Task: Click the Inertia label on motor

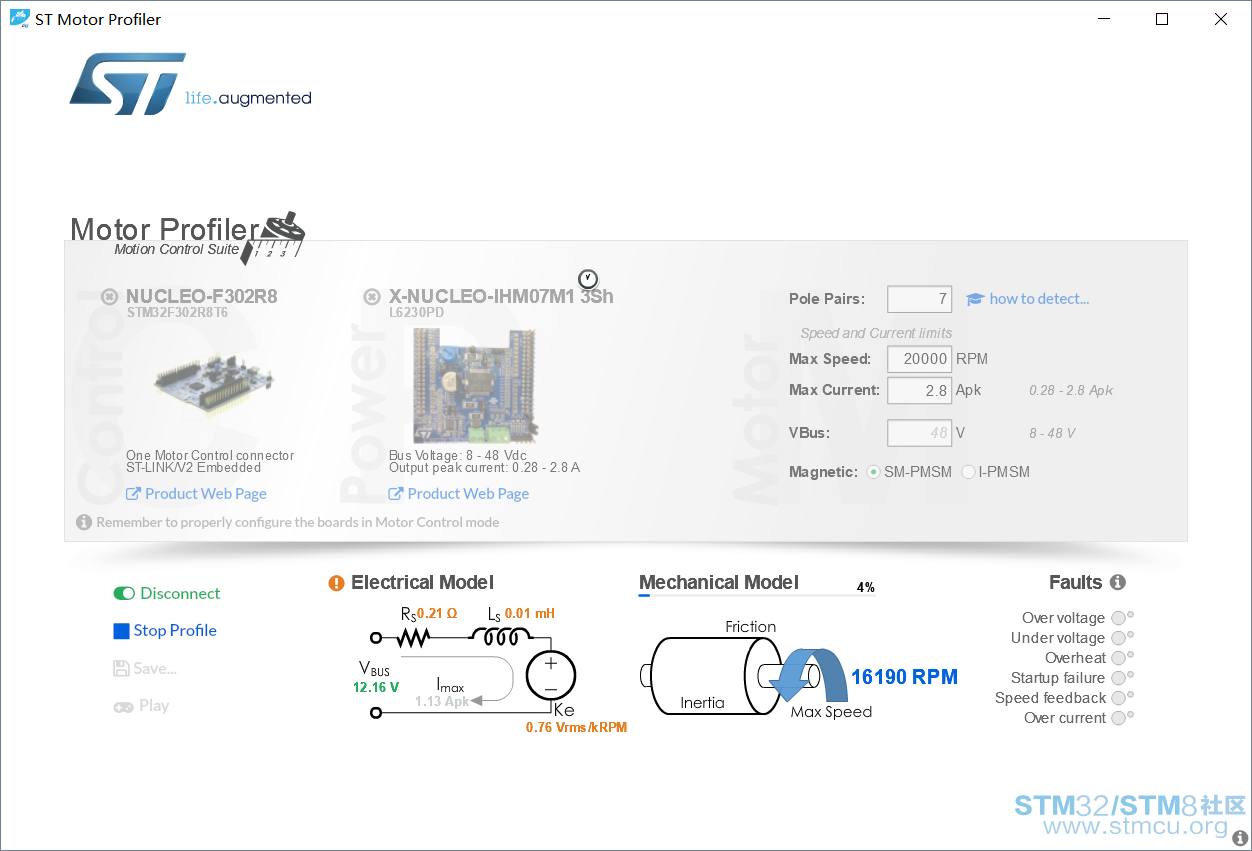Action: click(702, 703)
